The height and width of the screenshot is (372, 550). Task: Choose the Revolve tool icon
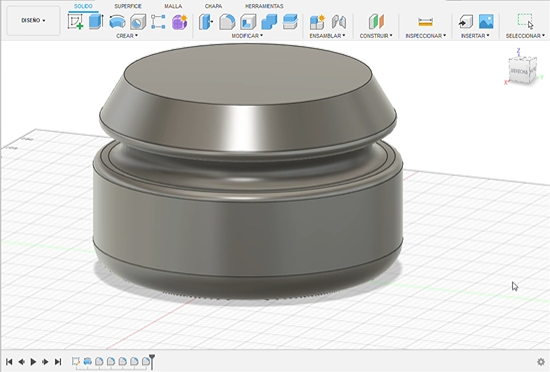[117, 22]
